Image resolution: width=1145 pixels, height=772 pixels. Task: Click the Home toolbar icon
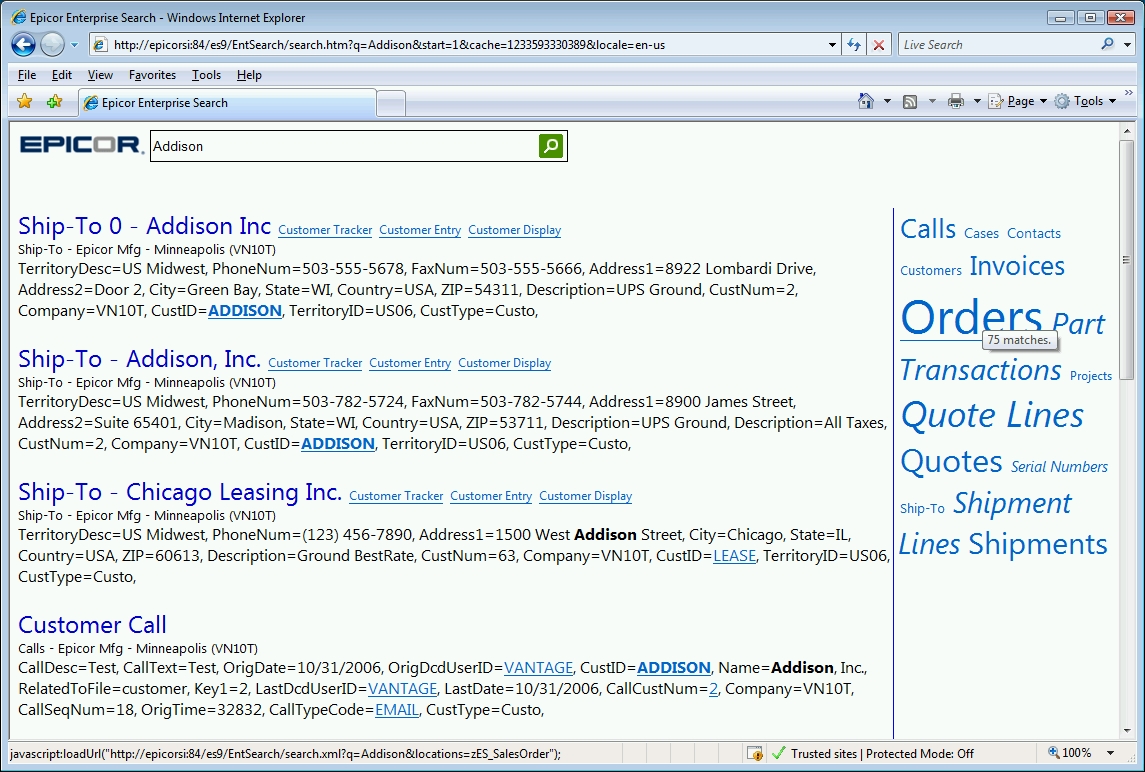click(865, 102)
